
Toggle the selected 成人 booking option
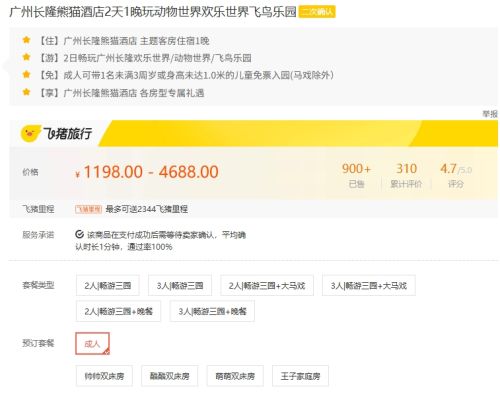[92, 343]
